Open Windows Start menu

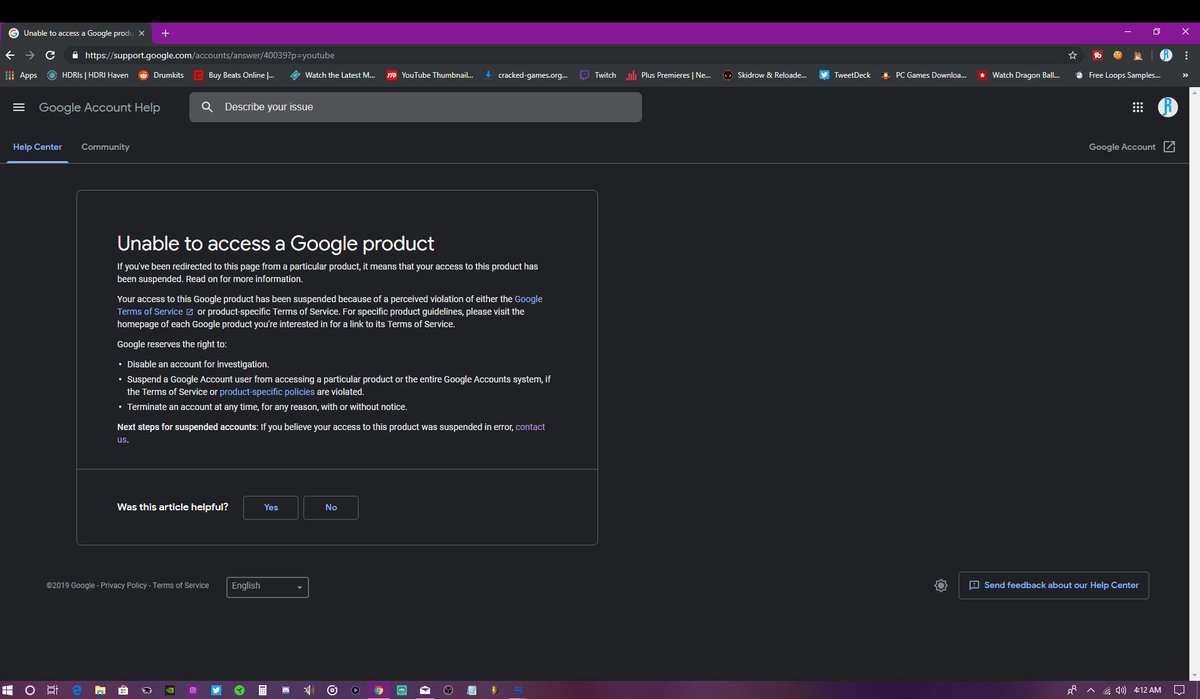8,690
